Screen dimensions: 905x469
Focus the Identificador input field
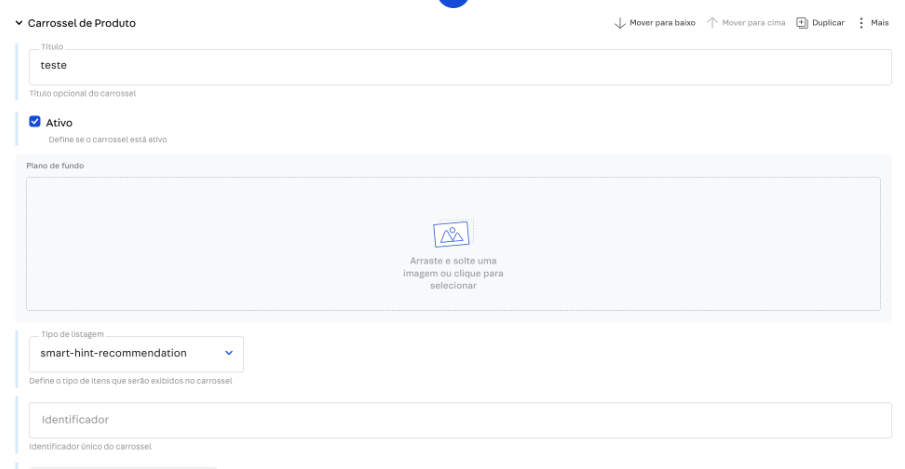[x=460, y=420]
